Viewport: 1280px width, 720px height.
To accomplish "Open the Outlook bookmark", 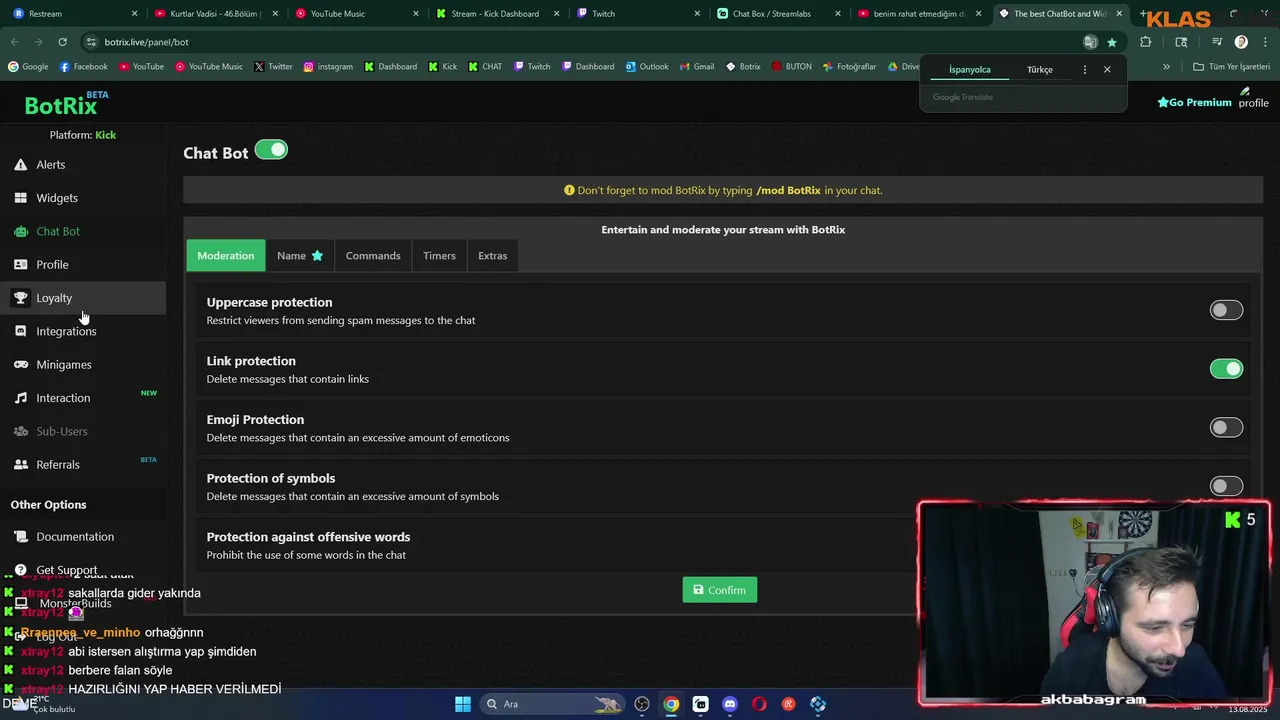I will (647, 67).
